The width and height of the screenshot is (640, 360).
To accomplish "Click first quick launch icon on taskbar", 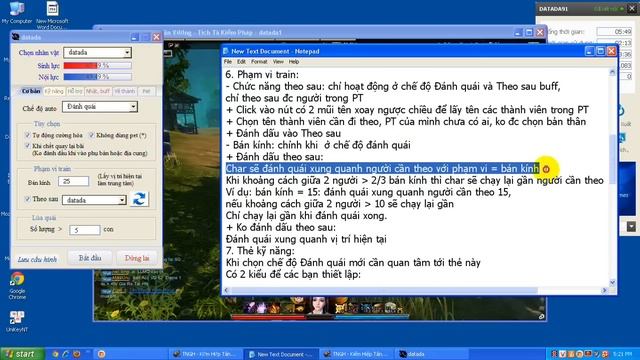I will point(55,354).
